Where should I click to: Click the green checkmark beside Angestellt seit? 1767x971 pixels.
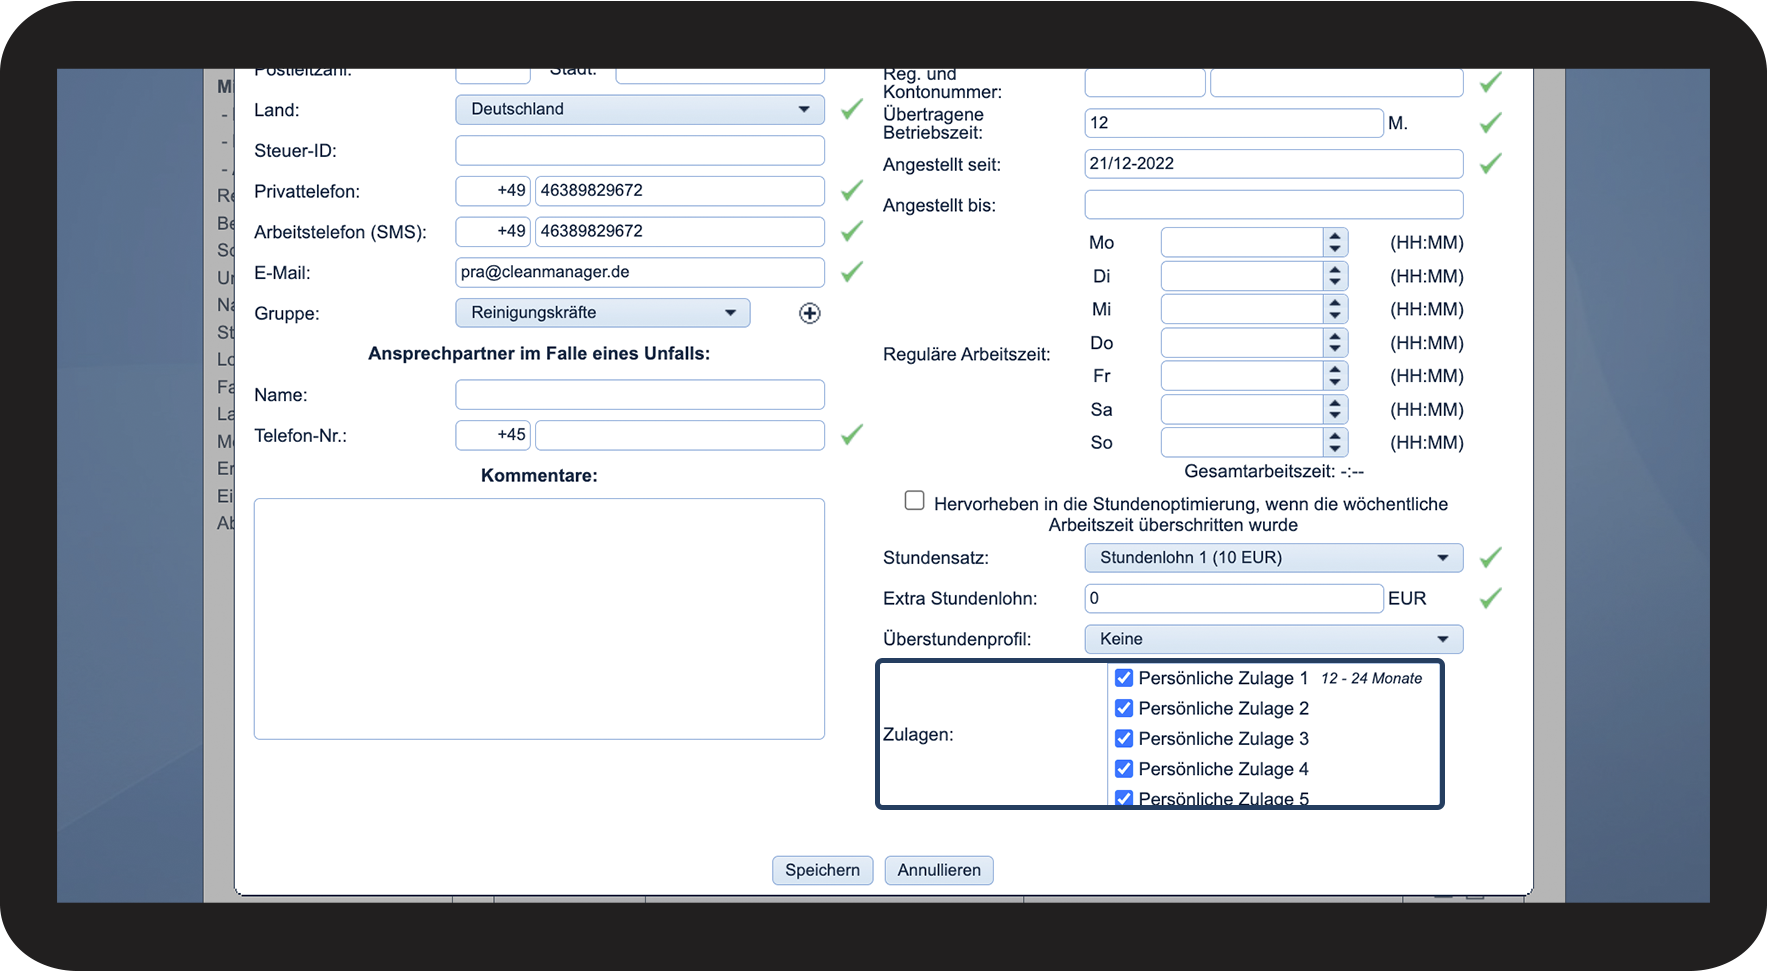[x=1490, y=164]
